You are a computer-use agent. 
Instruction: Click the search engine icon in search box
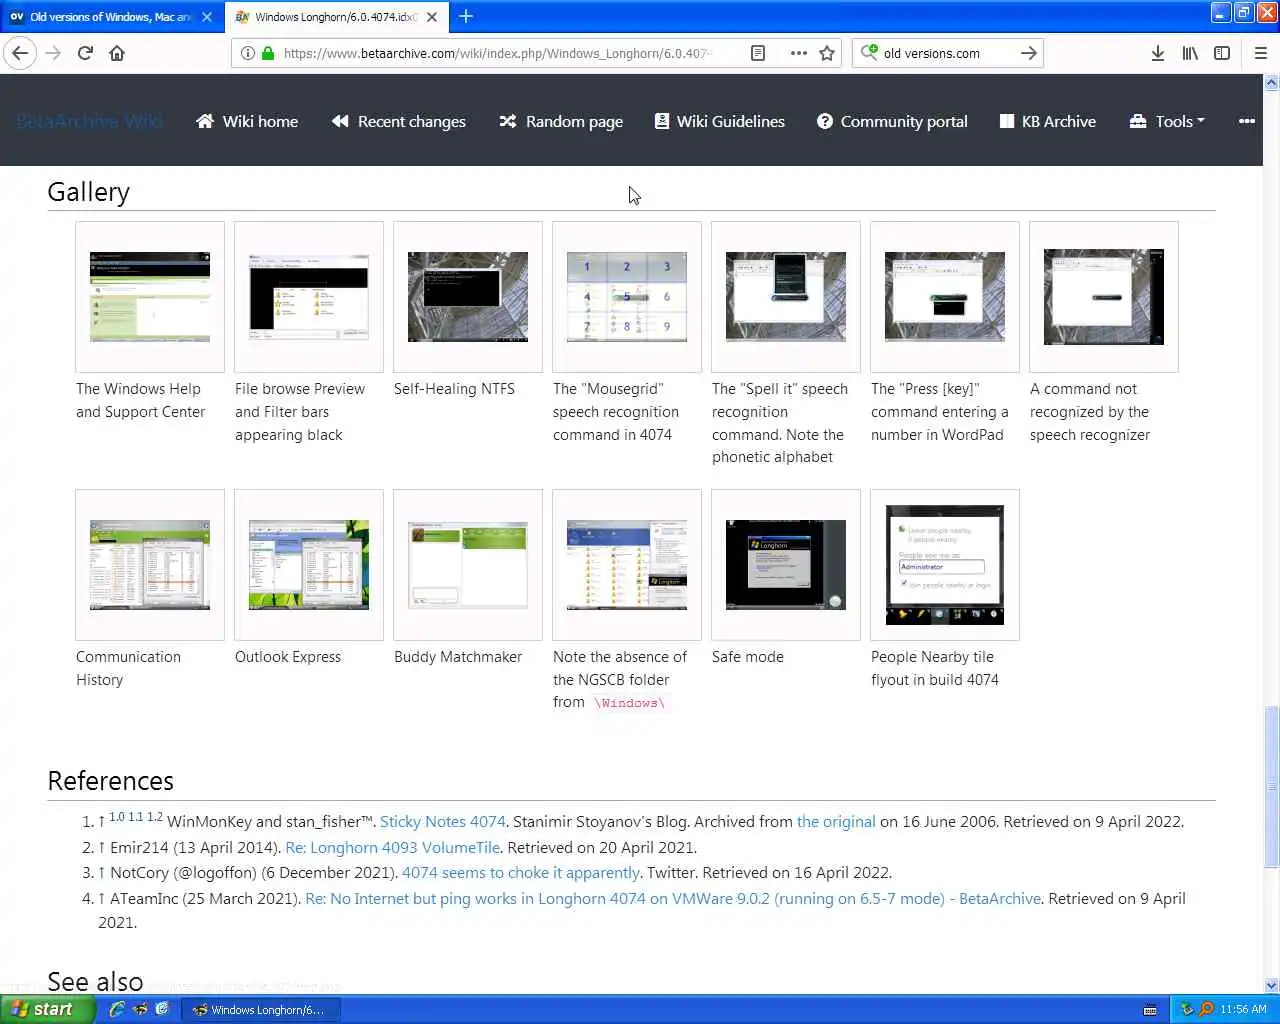(x=869, y=53)
